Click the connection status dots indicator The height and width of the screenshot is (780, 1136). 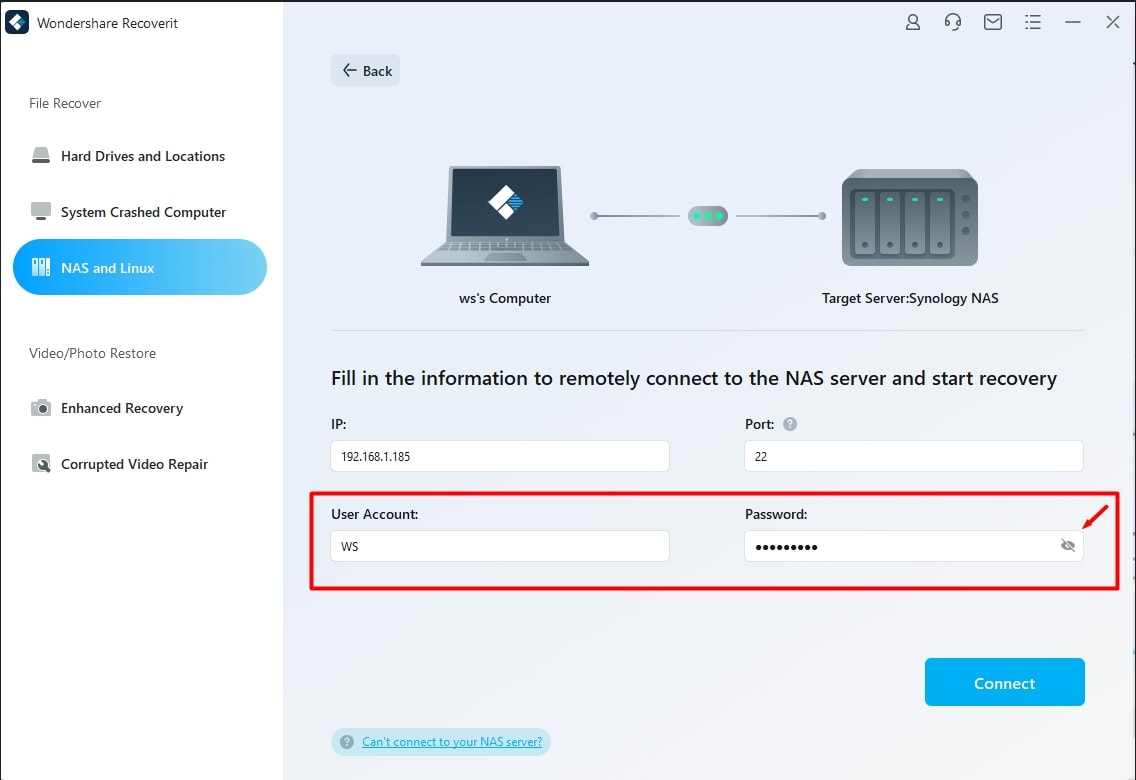point(708,216)
